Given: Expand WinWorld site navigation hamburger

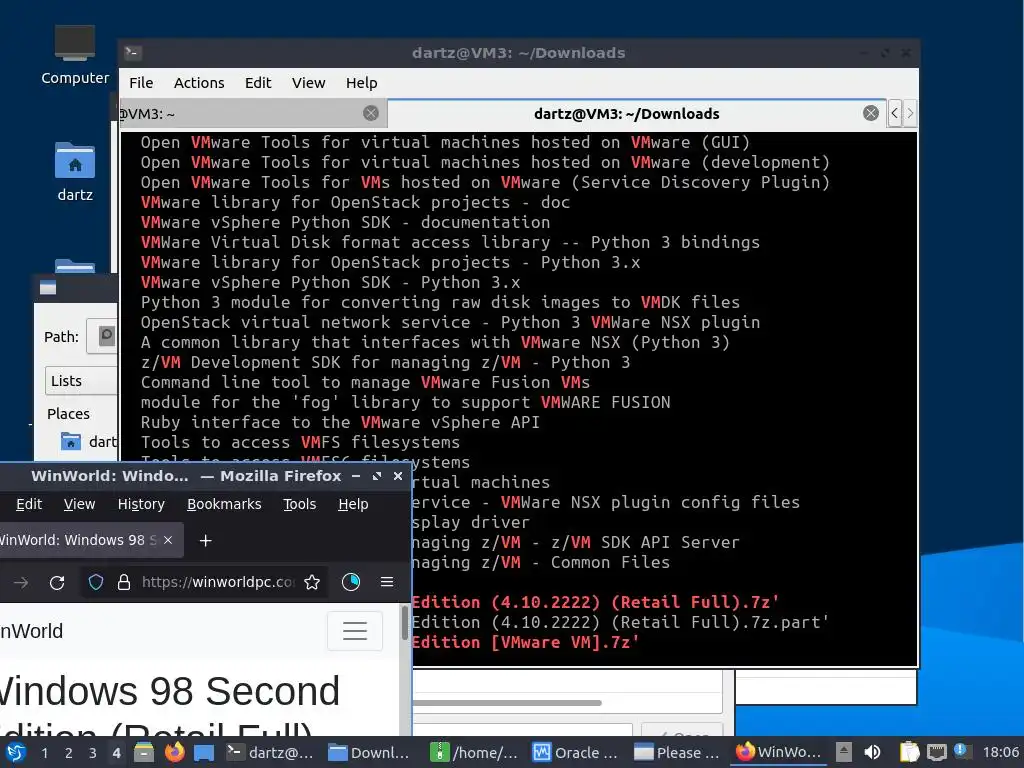Looking at the screenshot, I should [x=355, y=631].
